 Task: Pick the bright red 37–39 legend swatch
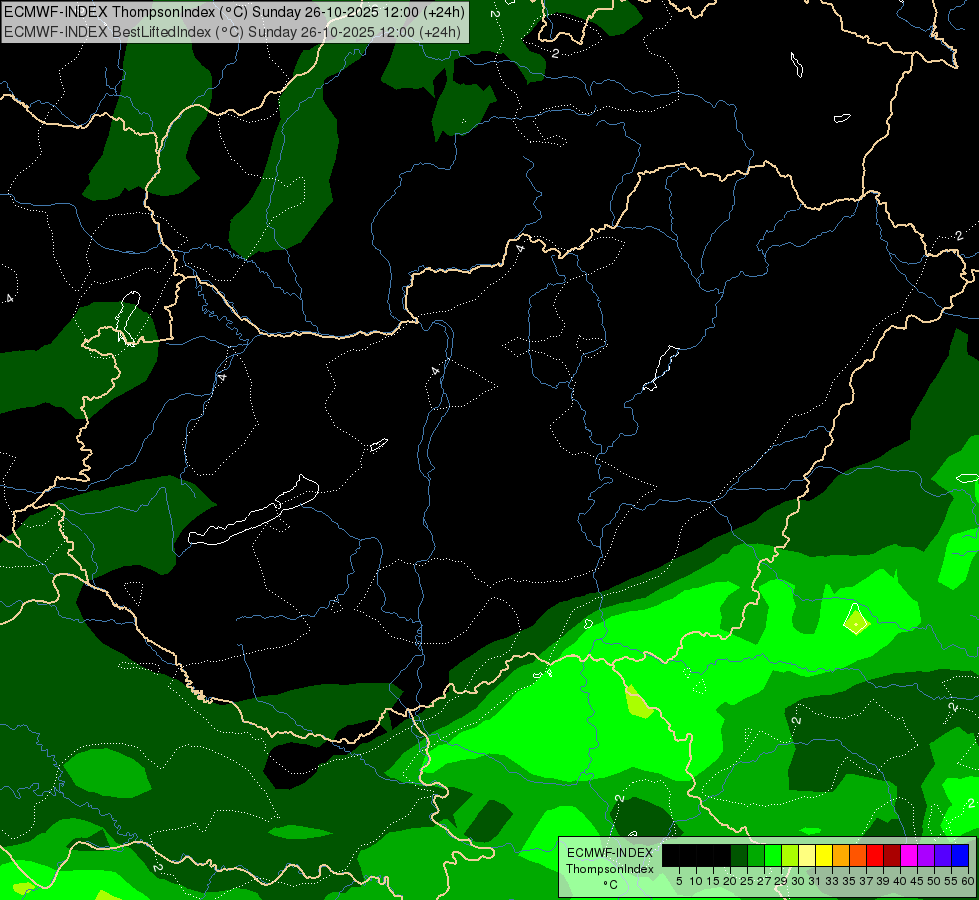[x=875, y=855]
